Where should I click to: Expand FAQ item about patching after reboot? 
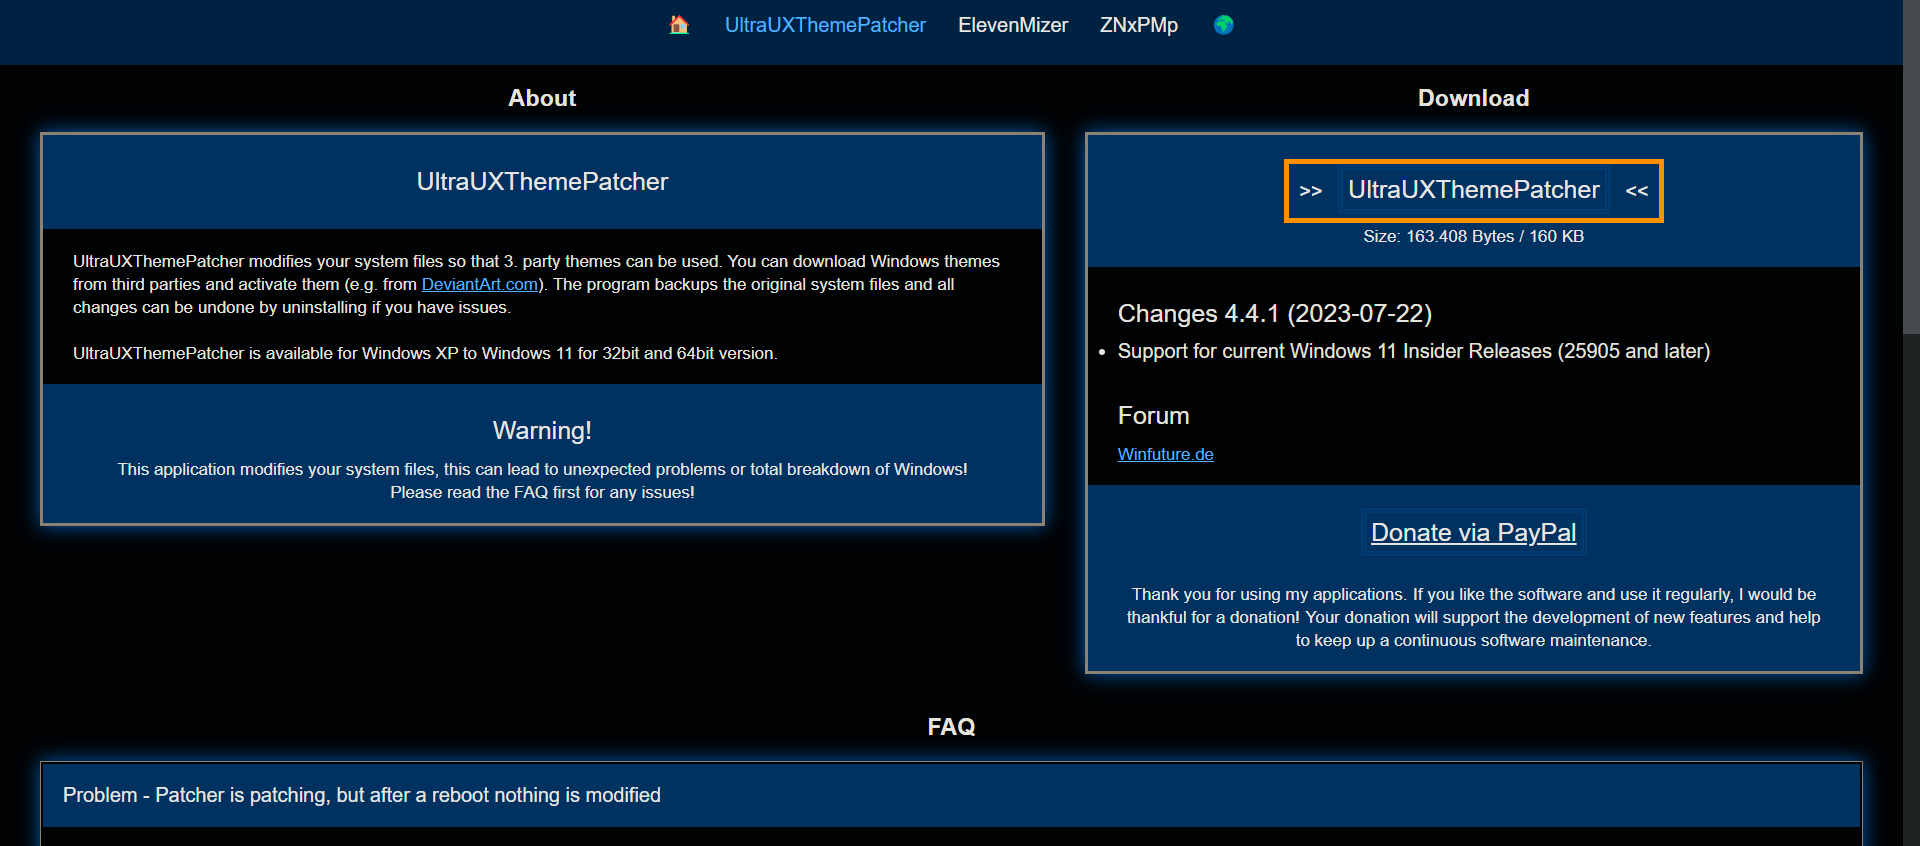[x=950, y=795]
